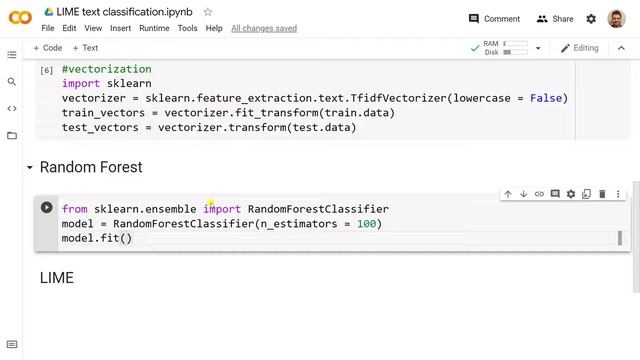Screen dimensions: 640x360
Task: Open the Help menu
Action: (214, 28)
